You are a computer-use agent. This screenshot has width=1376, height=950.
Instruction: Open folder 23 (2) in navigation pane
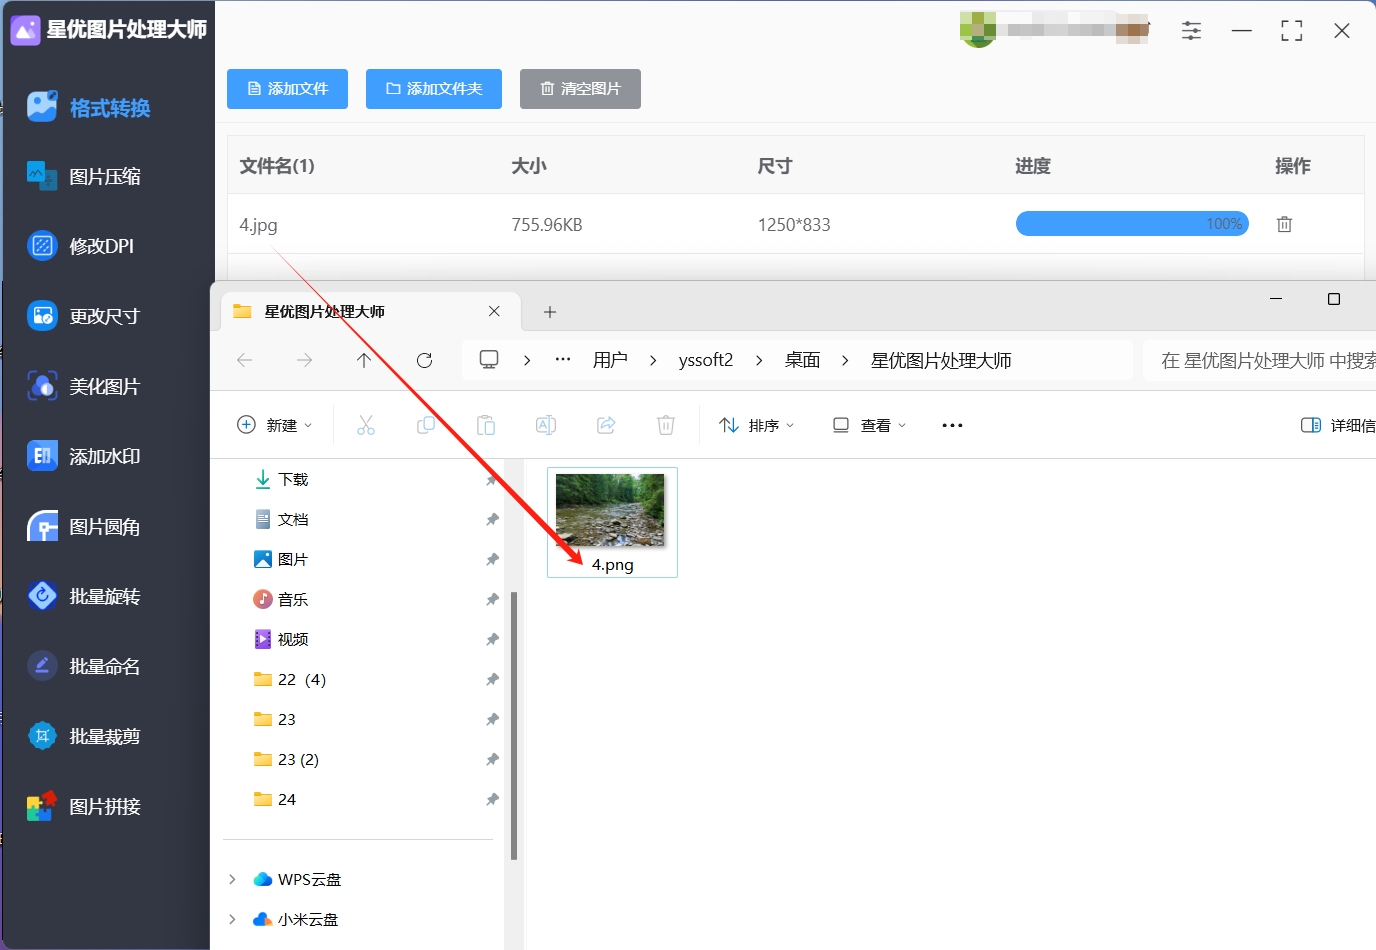[x=286, y=760]
